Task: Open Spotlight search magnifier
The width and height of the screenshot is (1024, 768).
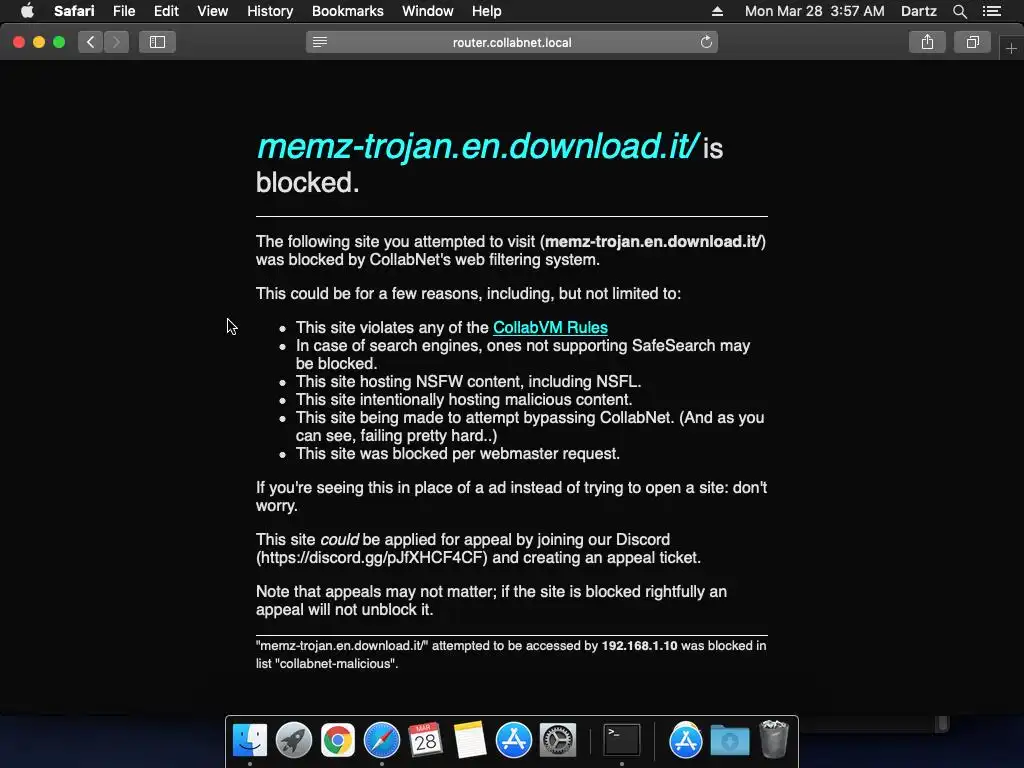Action: tap(959, 11)
